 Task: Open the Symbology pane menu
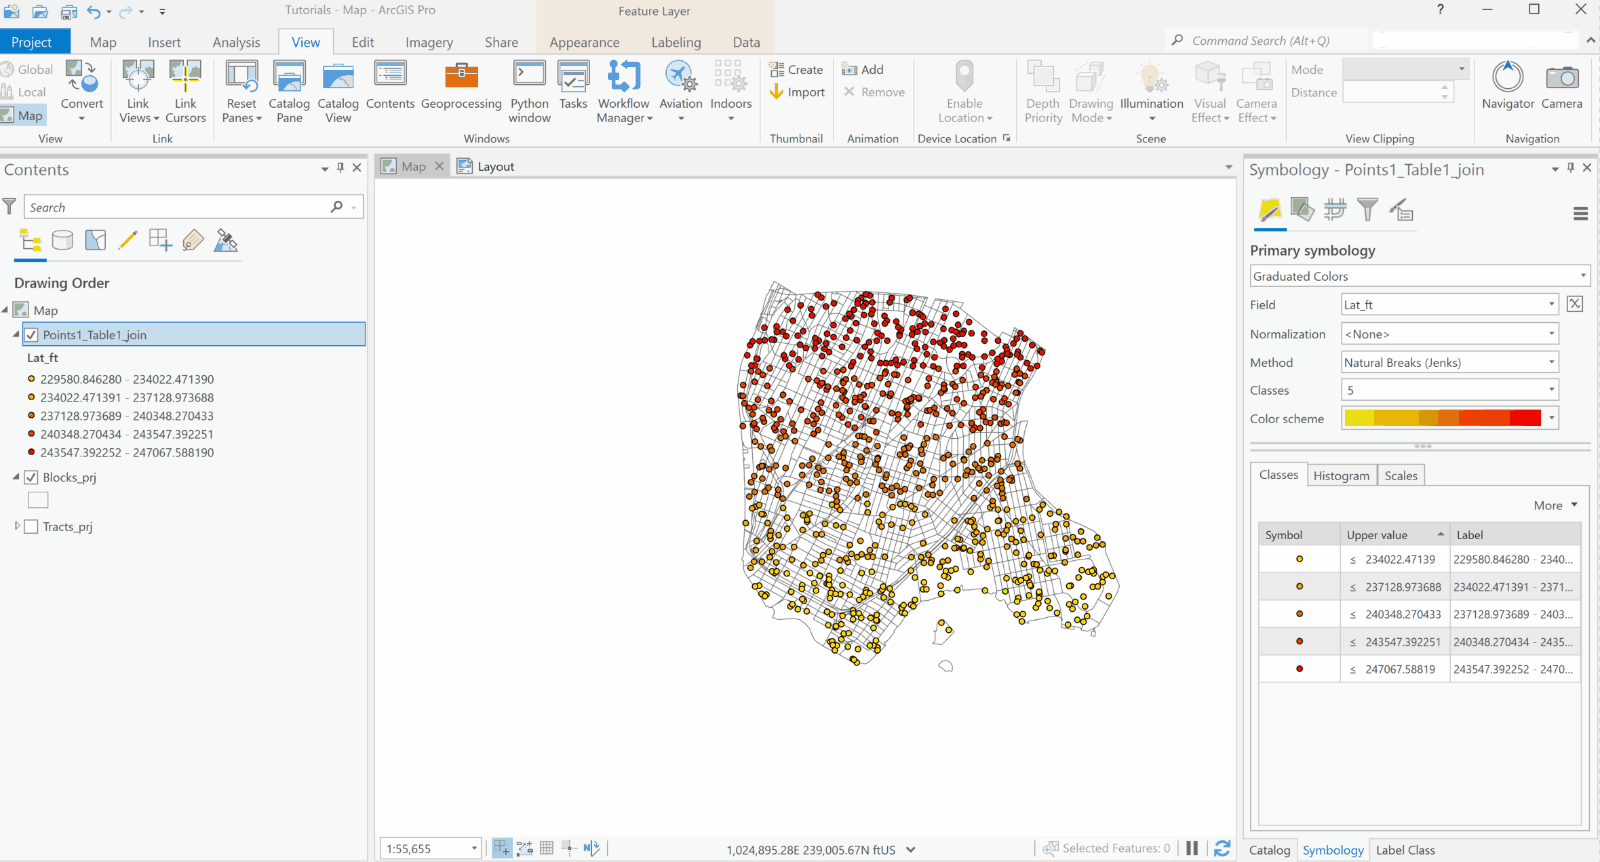[x=1581, y=213]
